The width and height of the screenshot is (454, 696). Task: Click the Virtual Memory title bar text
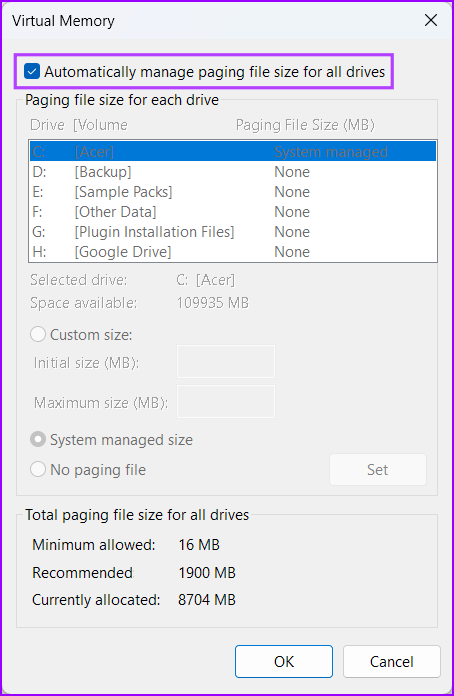(x=63, y=21)
